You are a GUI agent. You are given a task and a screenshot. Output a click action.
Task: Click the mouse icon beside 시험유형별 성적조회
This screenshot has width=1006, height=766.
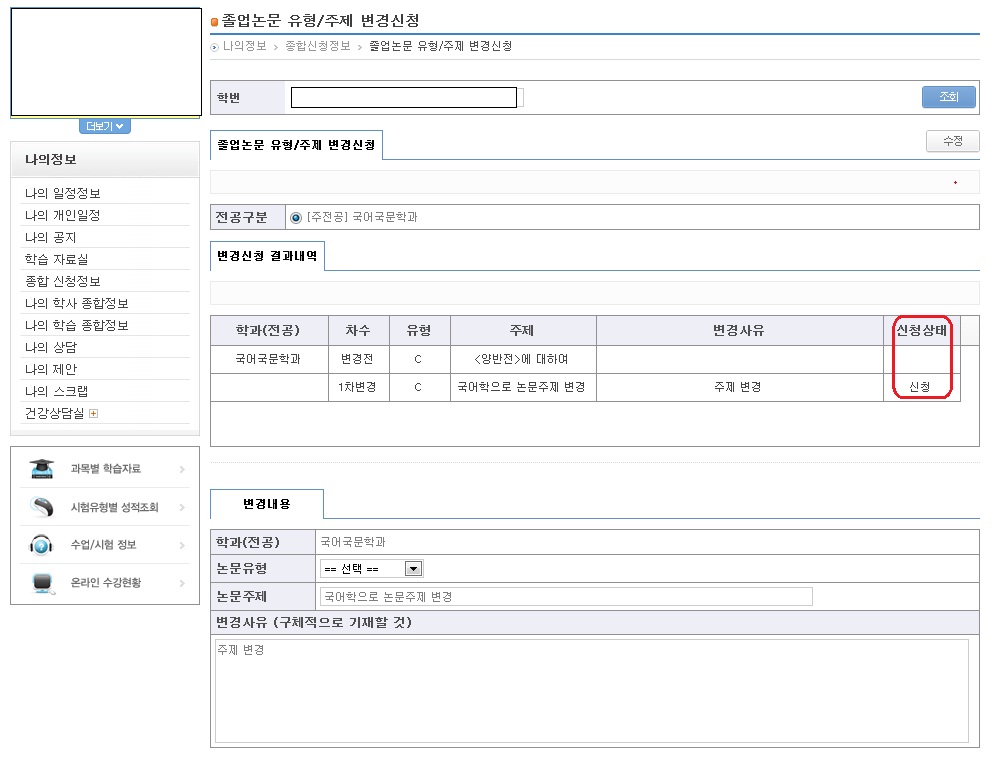(41, 507)
